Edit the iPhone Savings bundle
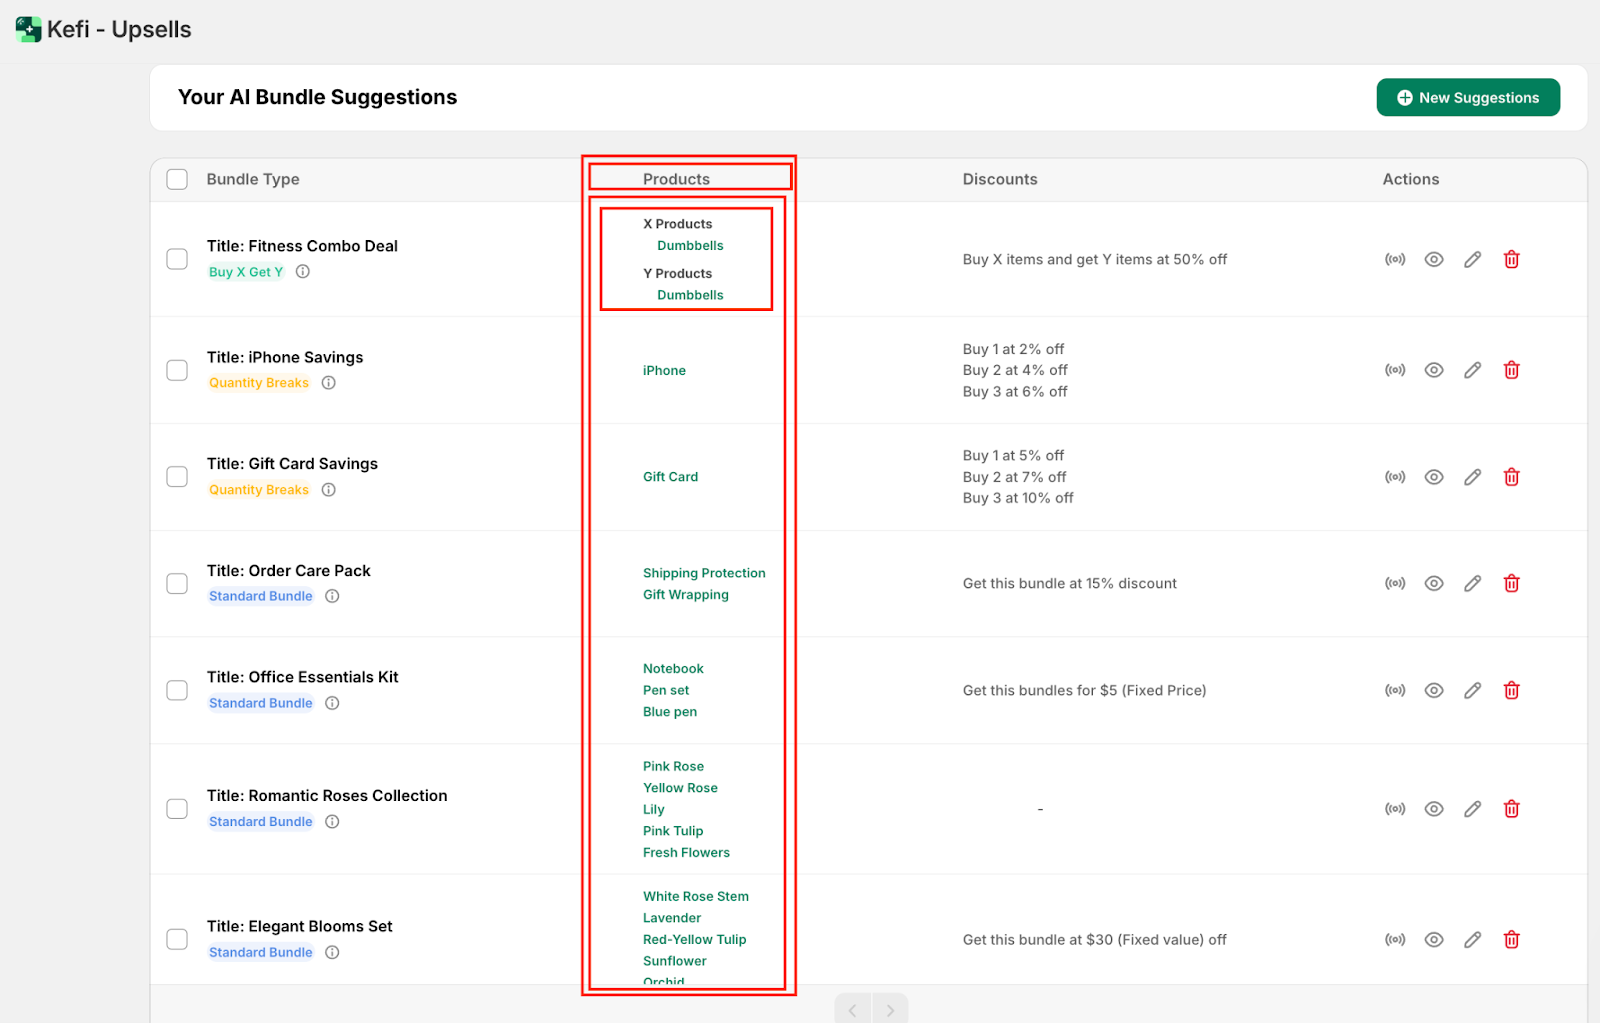1600x1023 pixels. tap(1472, 370)
